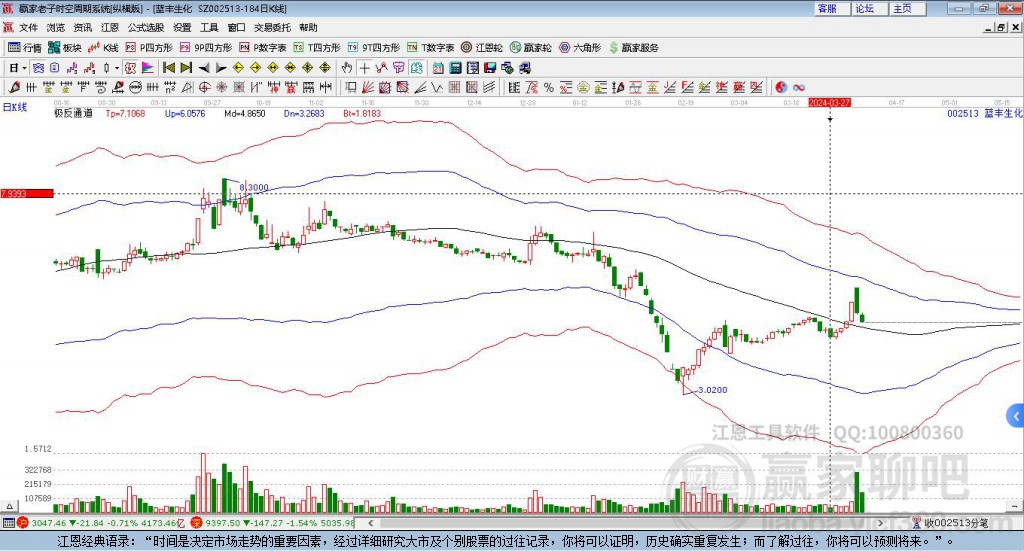Click the rectangle frame tool icon
Viewport: 1024px width, 551px height.
pyautogui.click(x=350, y=87)
